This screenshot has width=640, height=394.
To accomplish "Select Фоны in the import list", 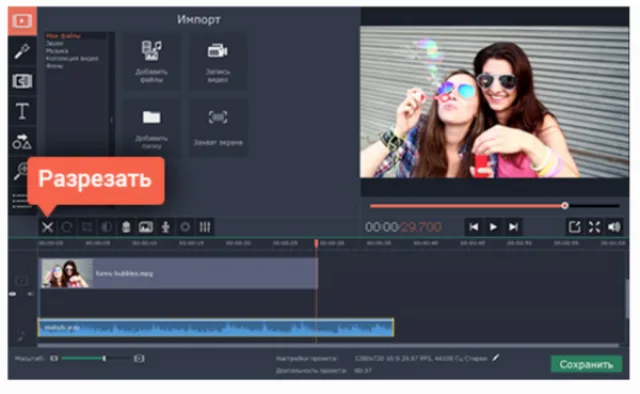I will click(54, 66).
